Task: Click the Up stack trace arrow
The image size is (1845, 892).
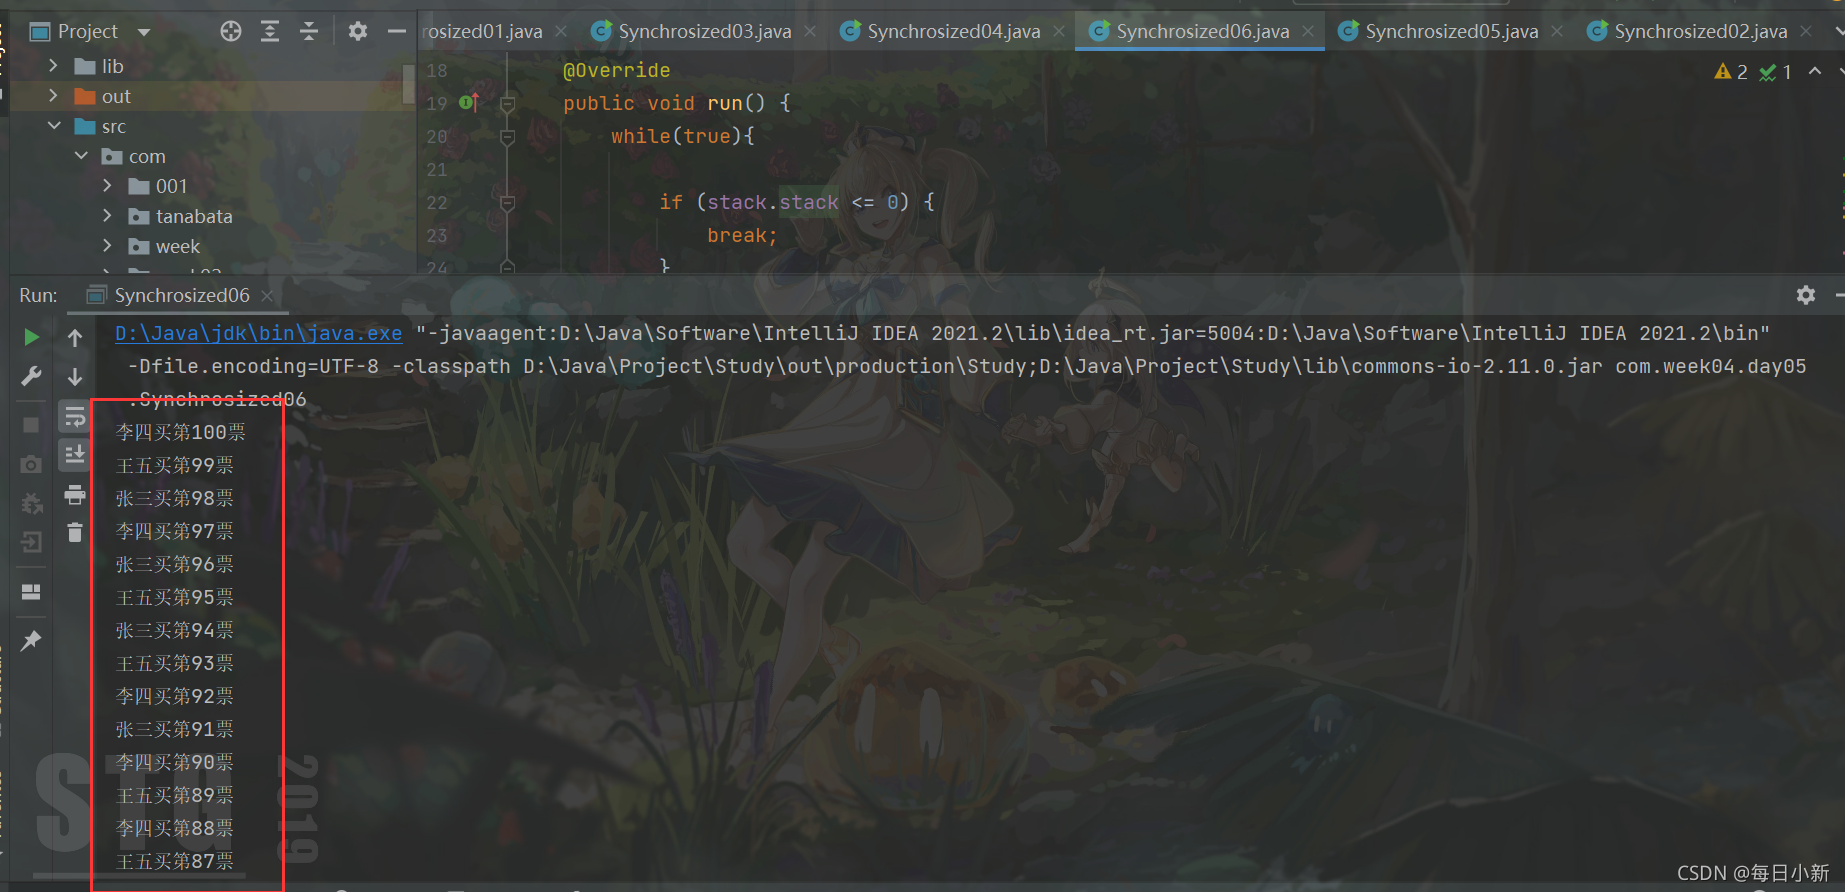Action: click(x=75, y=338)
